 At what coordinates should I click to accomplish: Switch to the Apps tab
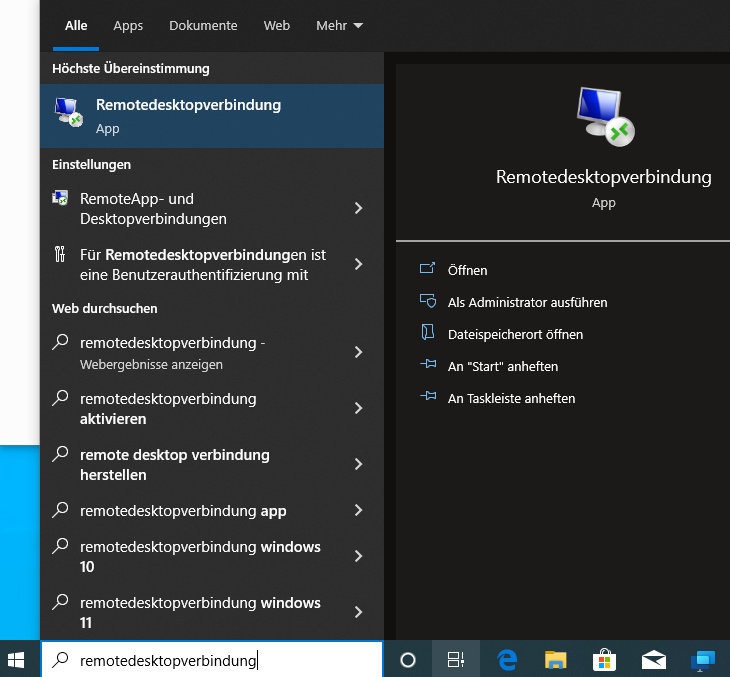128,25
